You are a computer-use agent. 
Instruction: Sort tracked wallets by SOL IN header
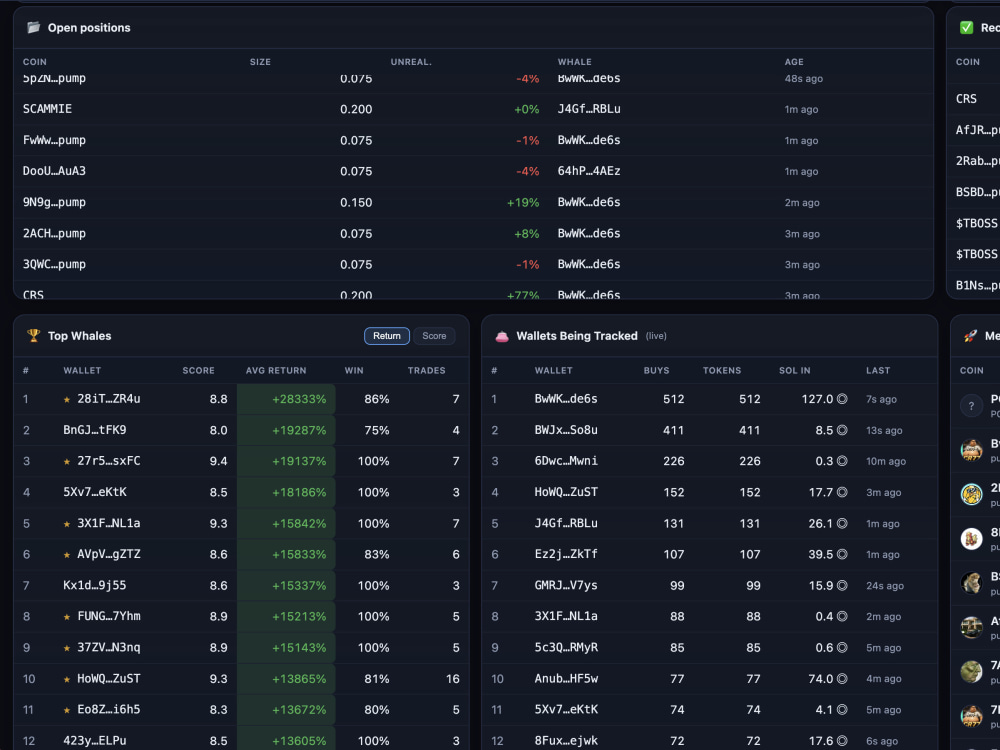[795, 371]
